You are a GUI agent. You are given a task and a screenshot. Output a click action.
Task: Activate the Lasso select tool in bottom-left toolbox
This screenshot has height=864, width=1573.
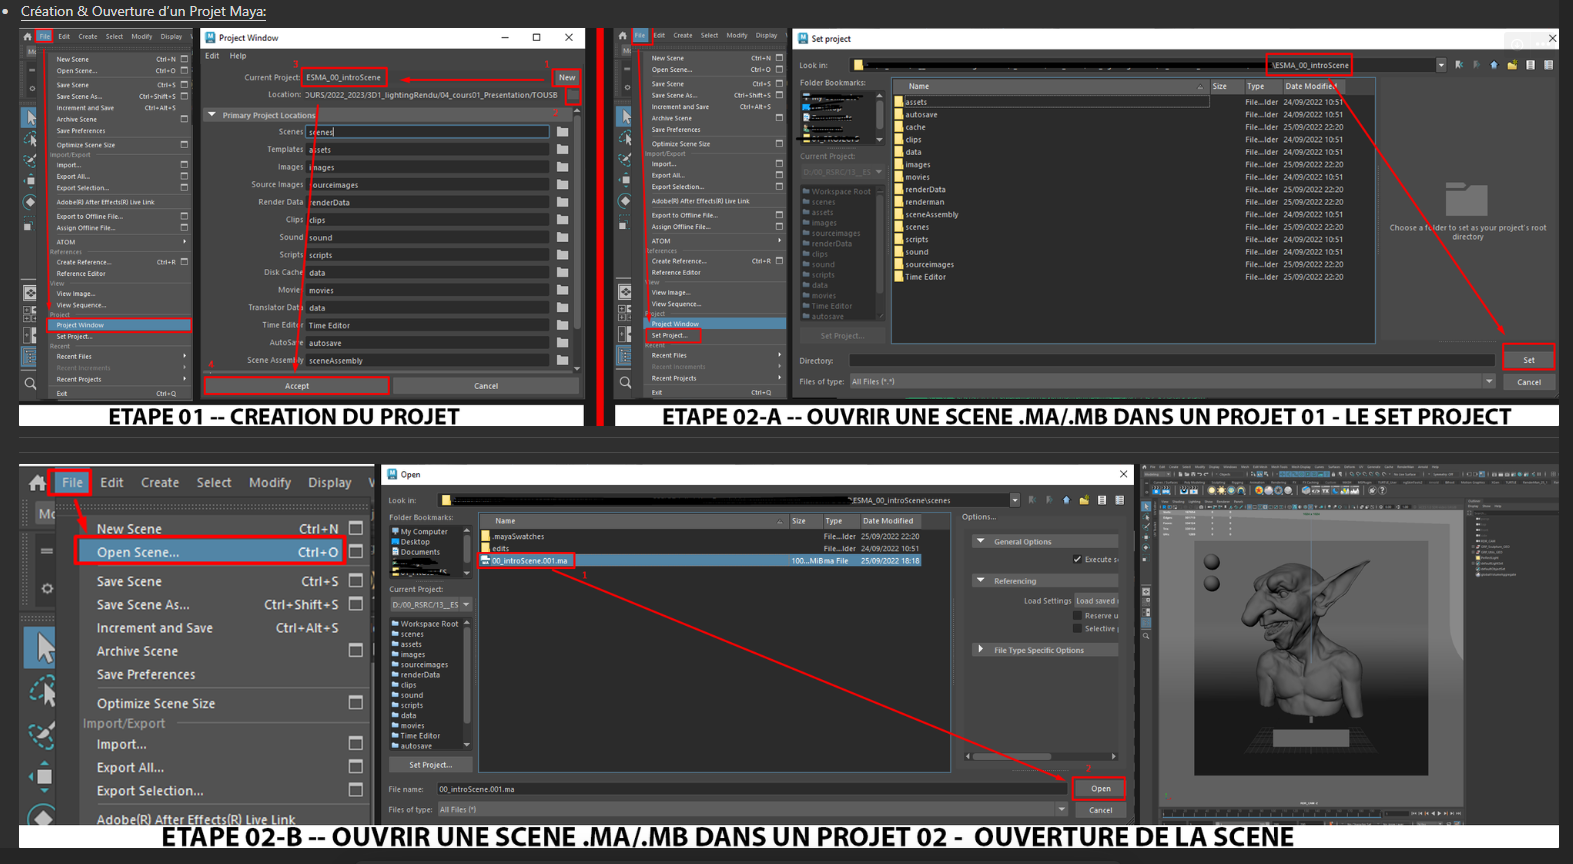[x=42, y=692]
